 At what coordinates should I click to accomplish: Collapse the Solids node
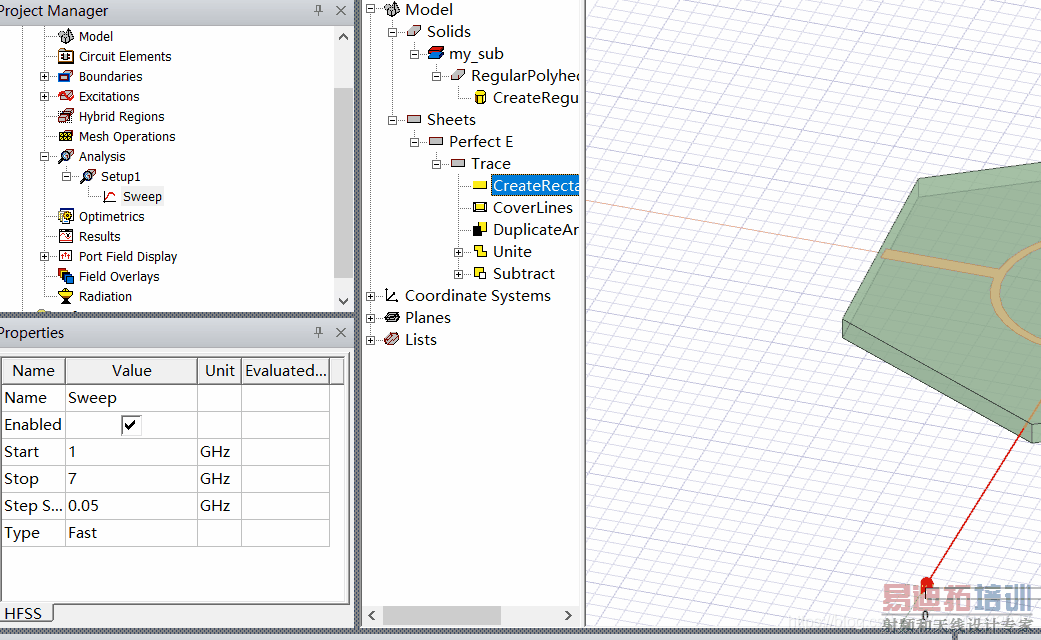[392, 32]
